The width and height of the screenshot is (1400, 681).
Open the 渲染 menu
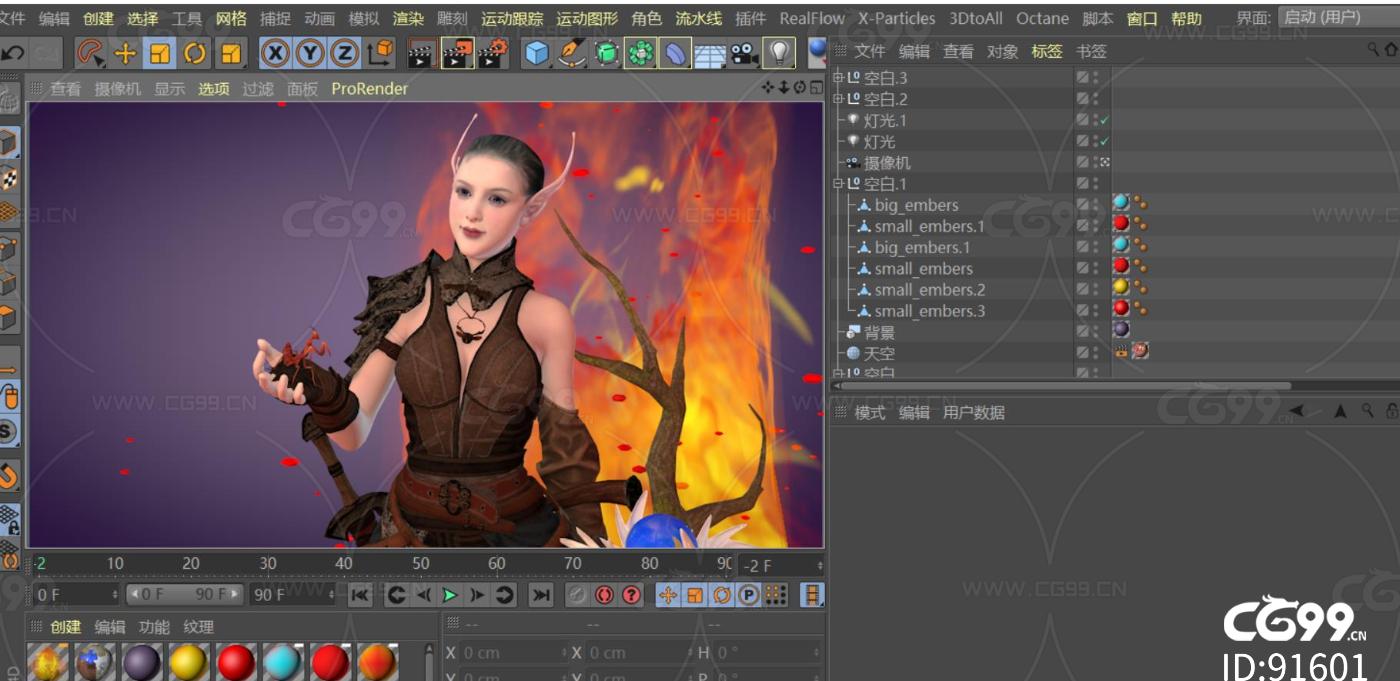[x=408, y=18]
